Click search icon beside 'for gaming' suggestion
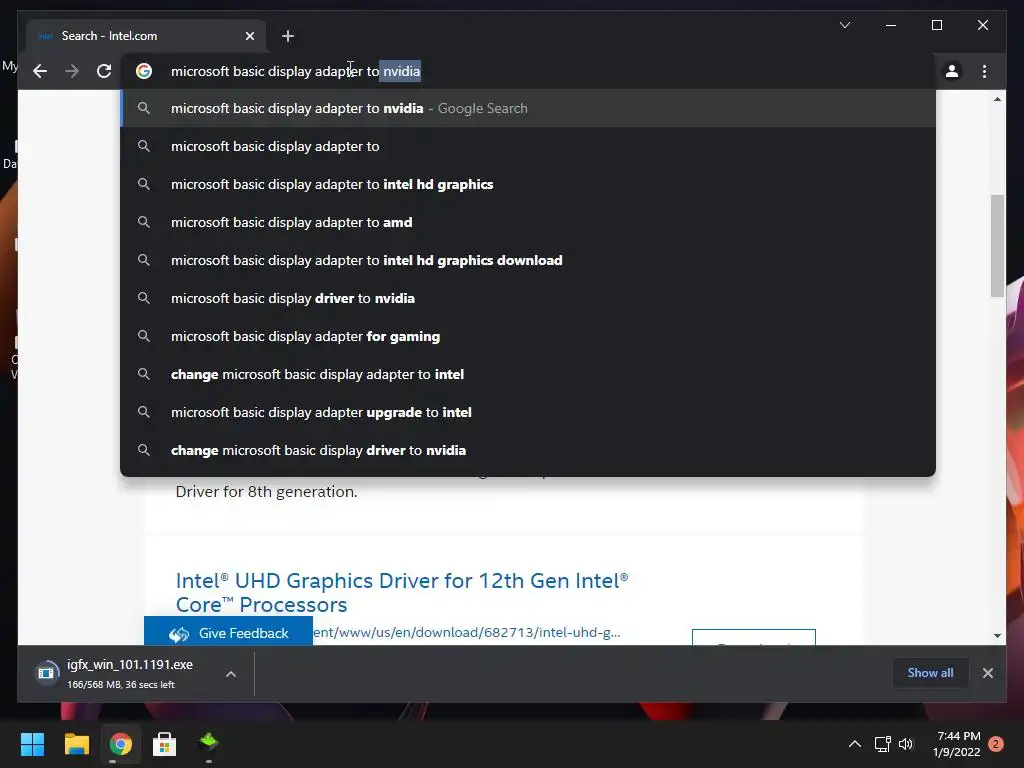This screenshot has height=768, width=1024. [x=144, y=336]
